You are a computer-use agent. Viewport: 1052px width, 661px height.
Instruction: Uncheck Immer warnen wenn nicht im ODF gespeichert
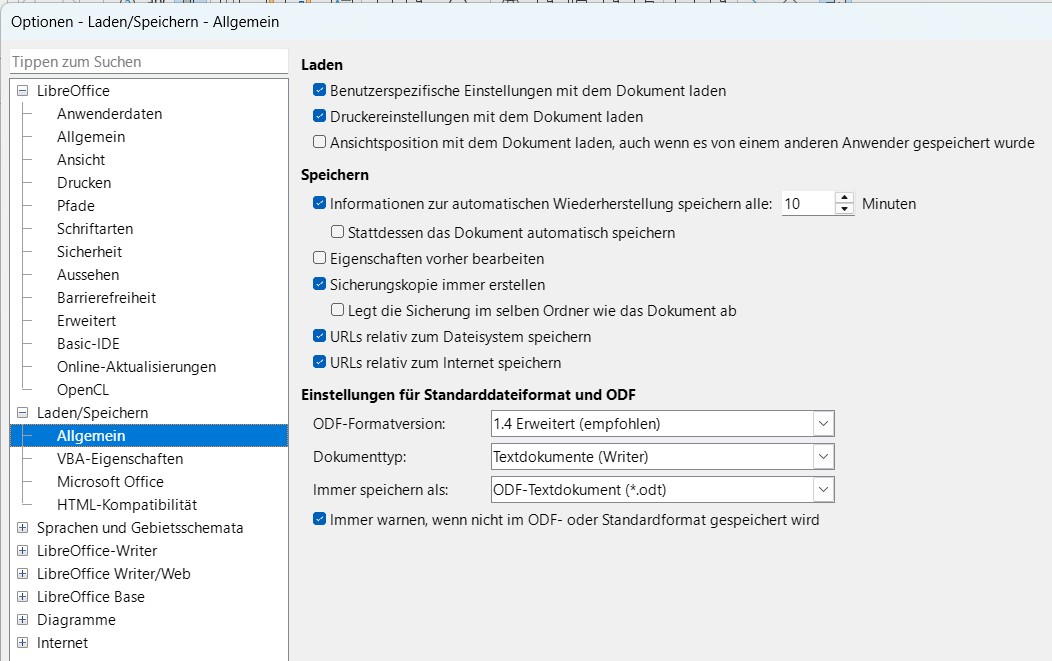[319, 519]
